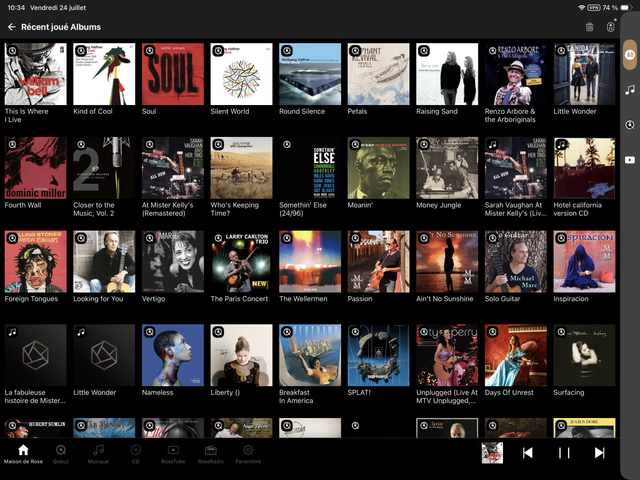Open the Foreign Tongues album
This screenshot has height=480, width=640.
(36, 261)
